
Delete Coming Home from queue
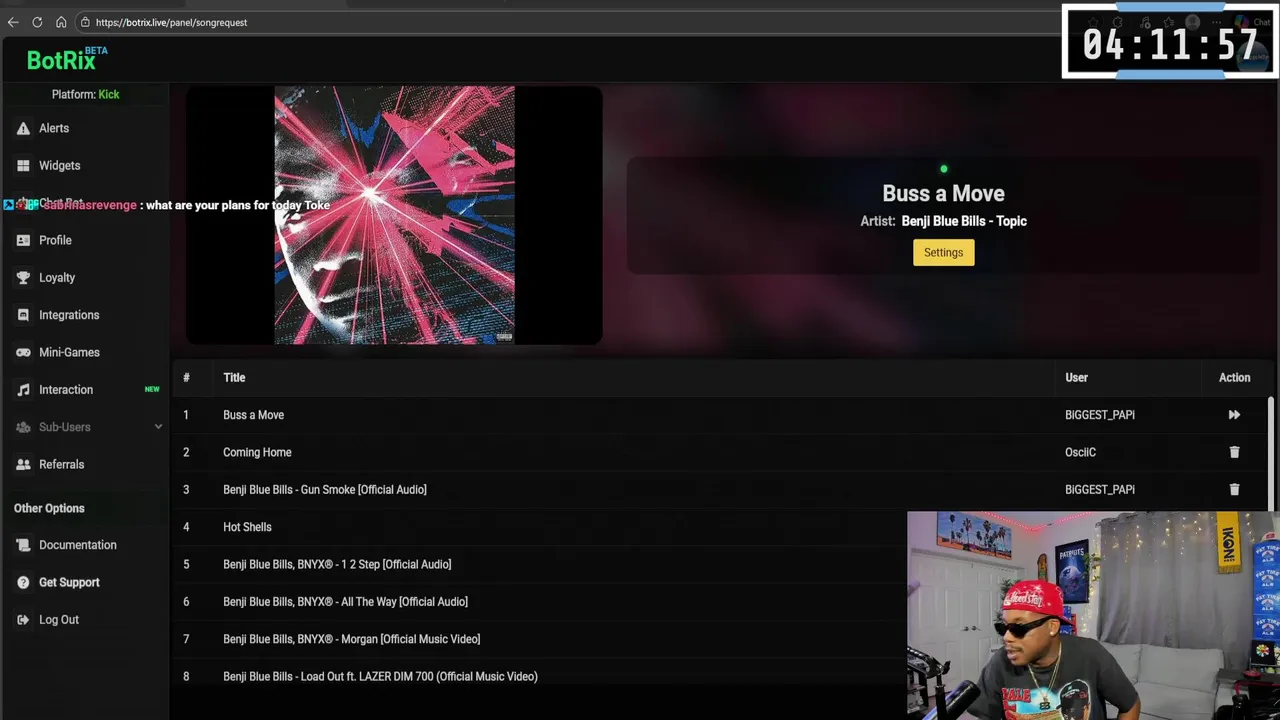(x=1234, y=452)
